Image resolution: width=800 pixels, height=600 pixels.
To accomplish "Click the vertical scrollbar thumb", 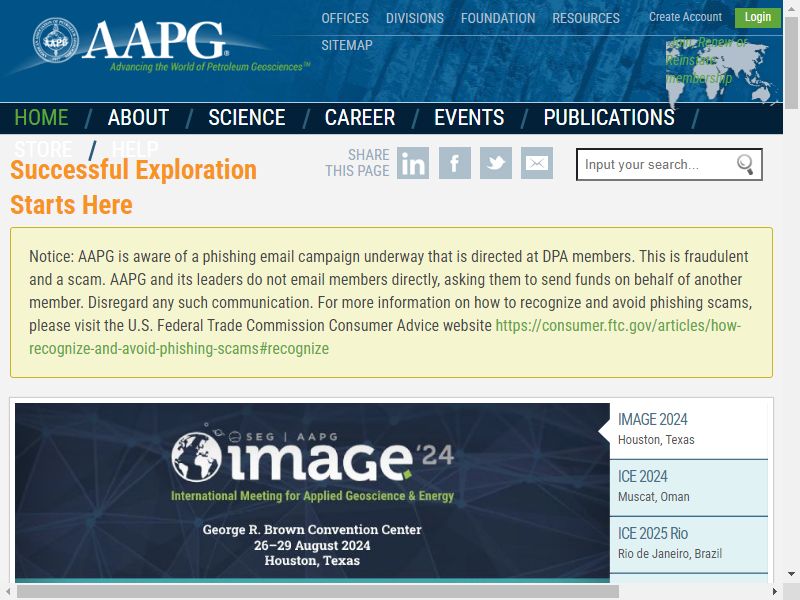I will pos(791,63).
